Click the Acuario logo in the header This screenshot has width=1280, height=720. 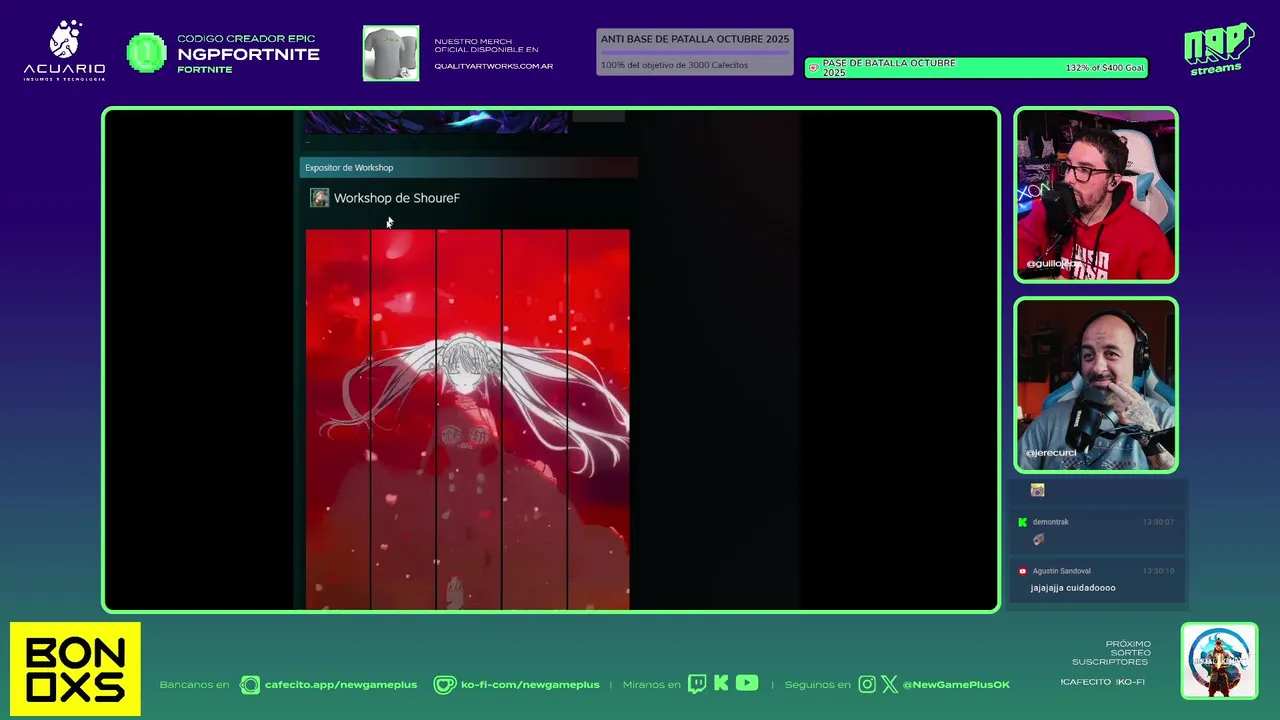point(64,51)
